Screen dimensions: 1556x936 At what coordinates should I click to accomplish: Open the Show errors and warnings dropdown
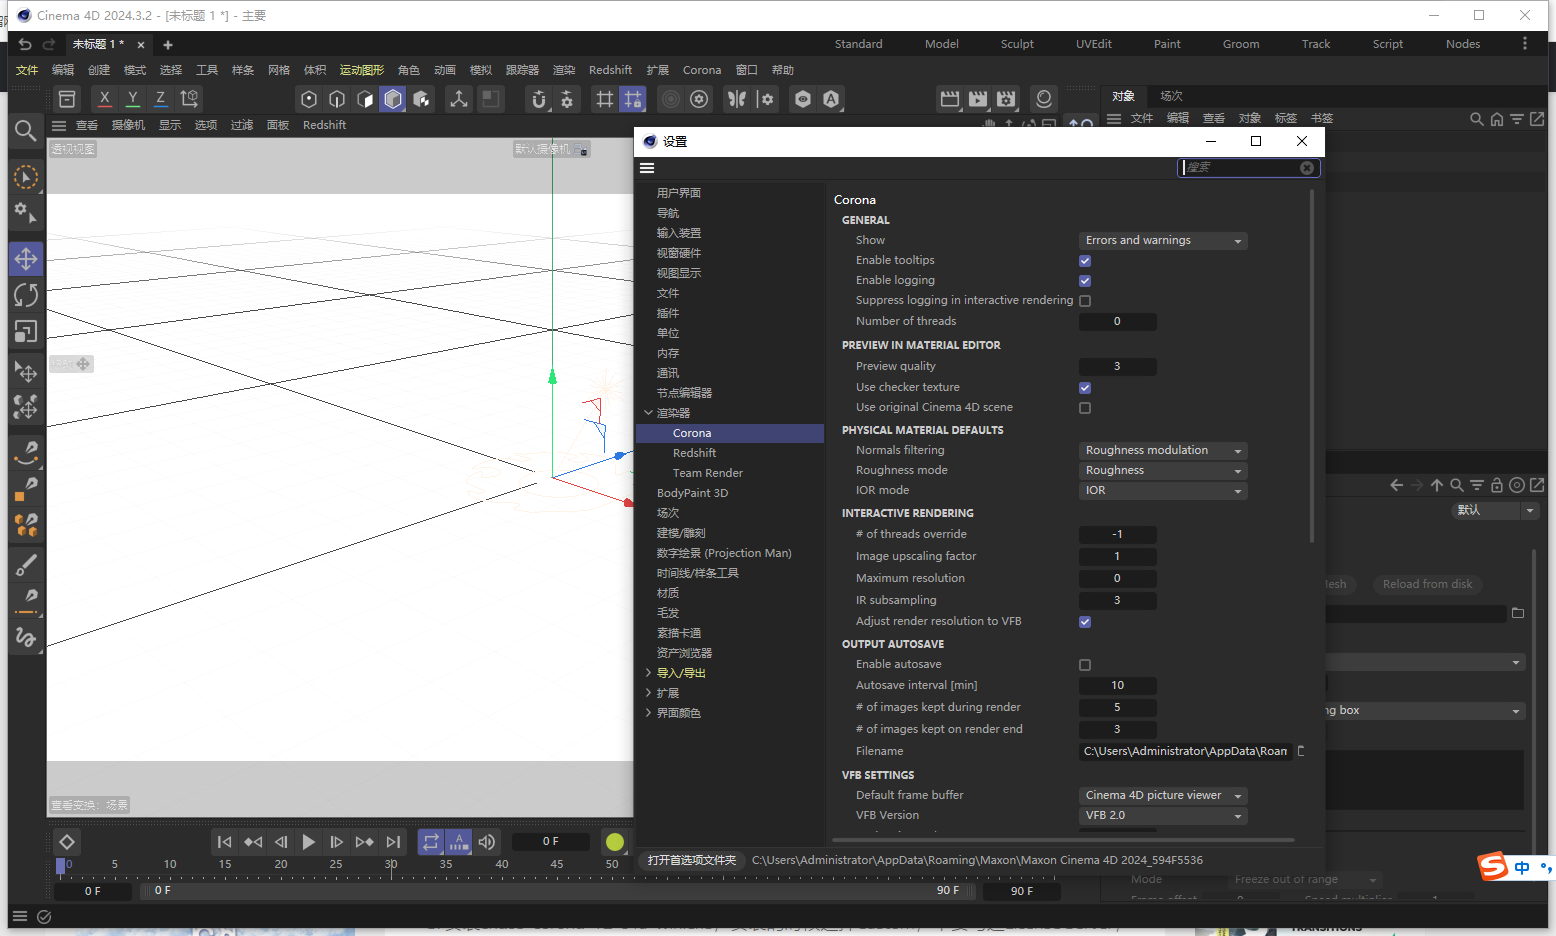coord(1163,241)
